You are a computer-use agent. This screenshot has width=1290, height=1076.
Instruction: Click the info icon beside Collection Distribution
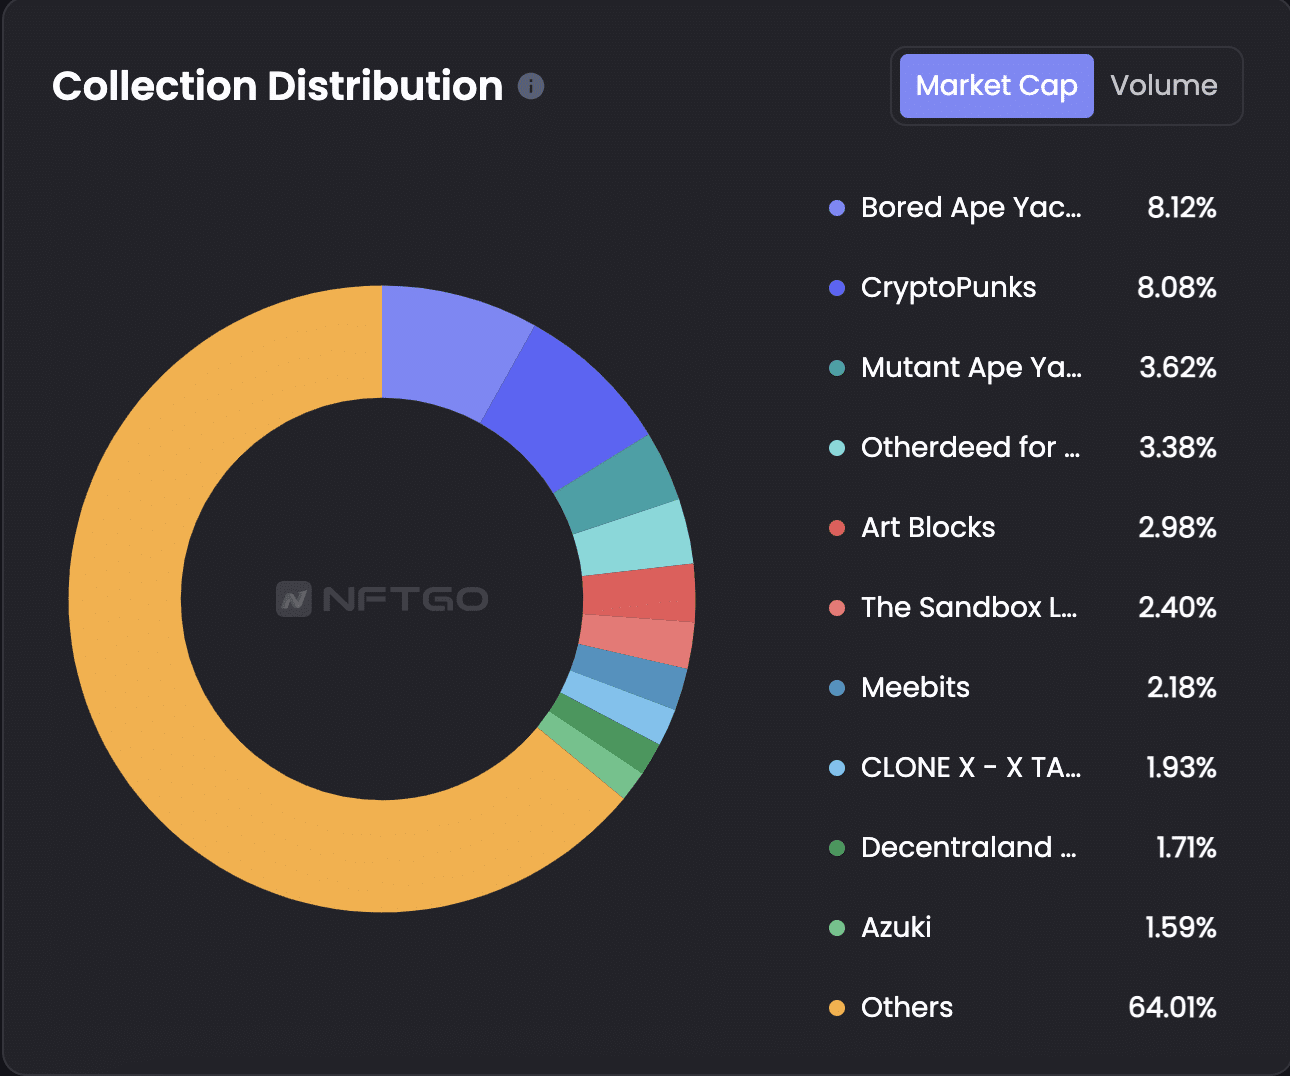[531, 87]
